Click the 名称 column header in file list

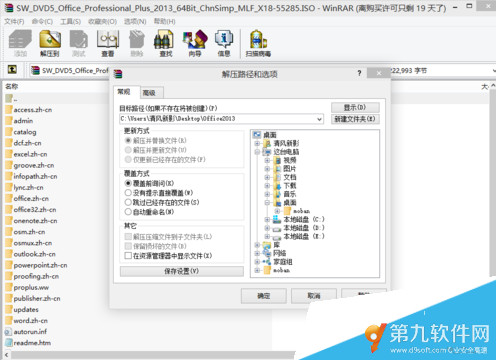coord(12,87)
